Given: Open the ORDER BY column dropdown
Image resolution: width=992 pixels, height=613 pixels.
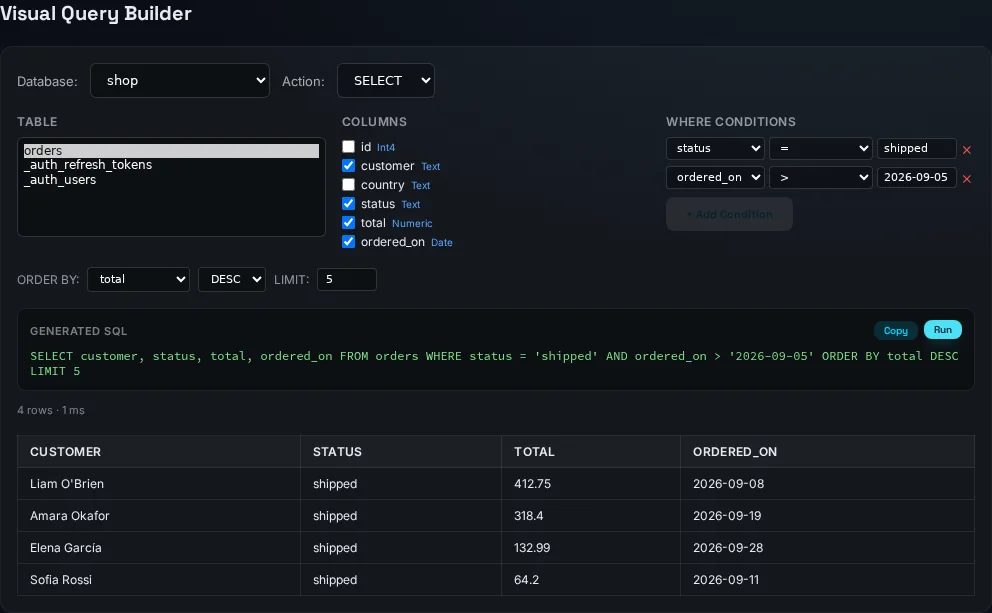Looking at the screenshot, I should [x=139, y=279].
